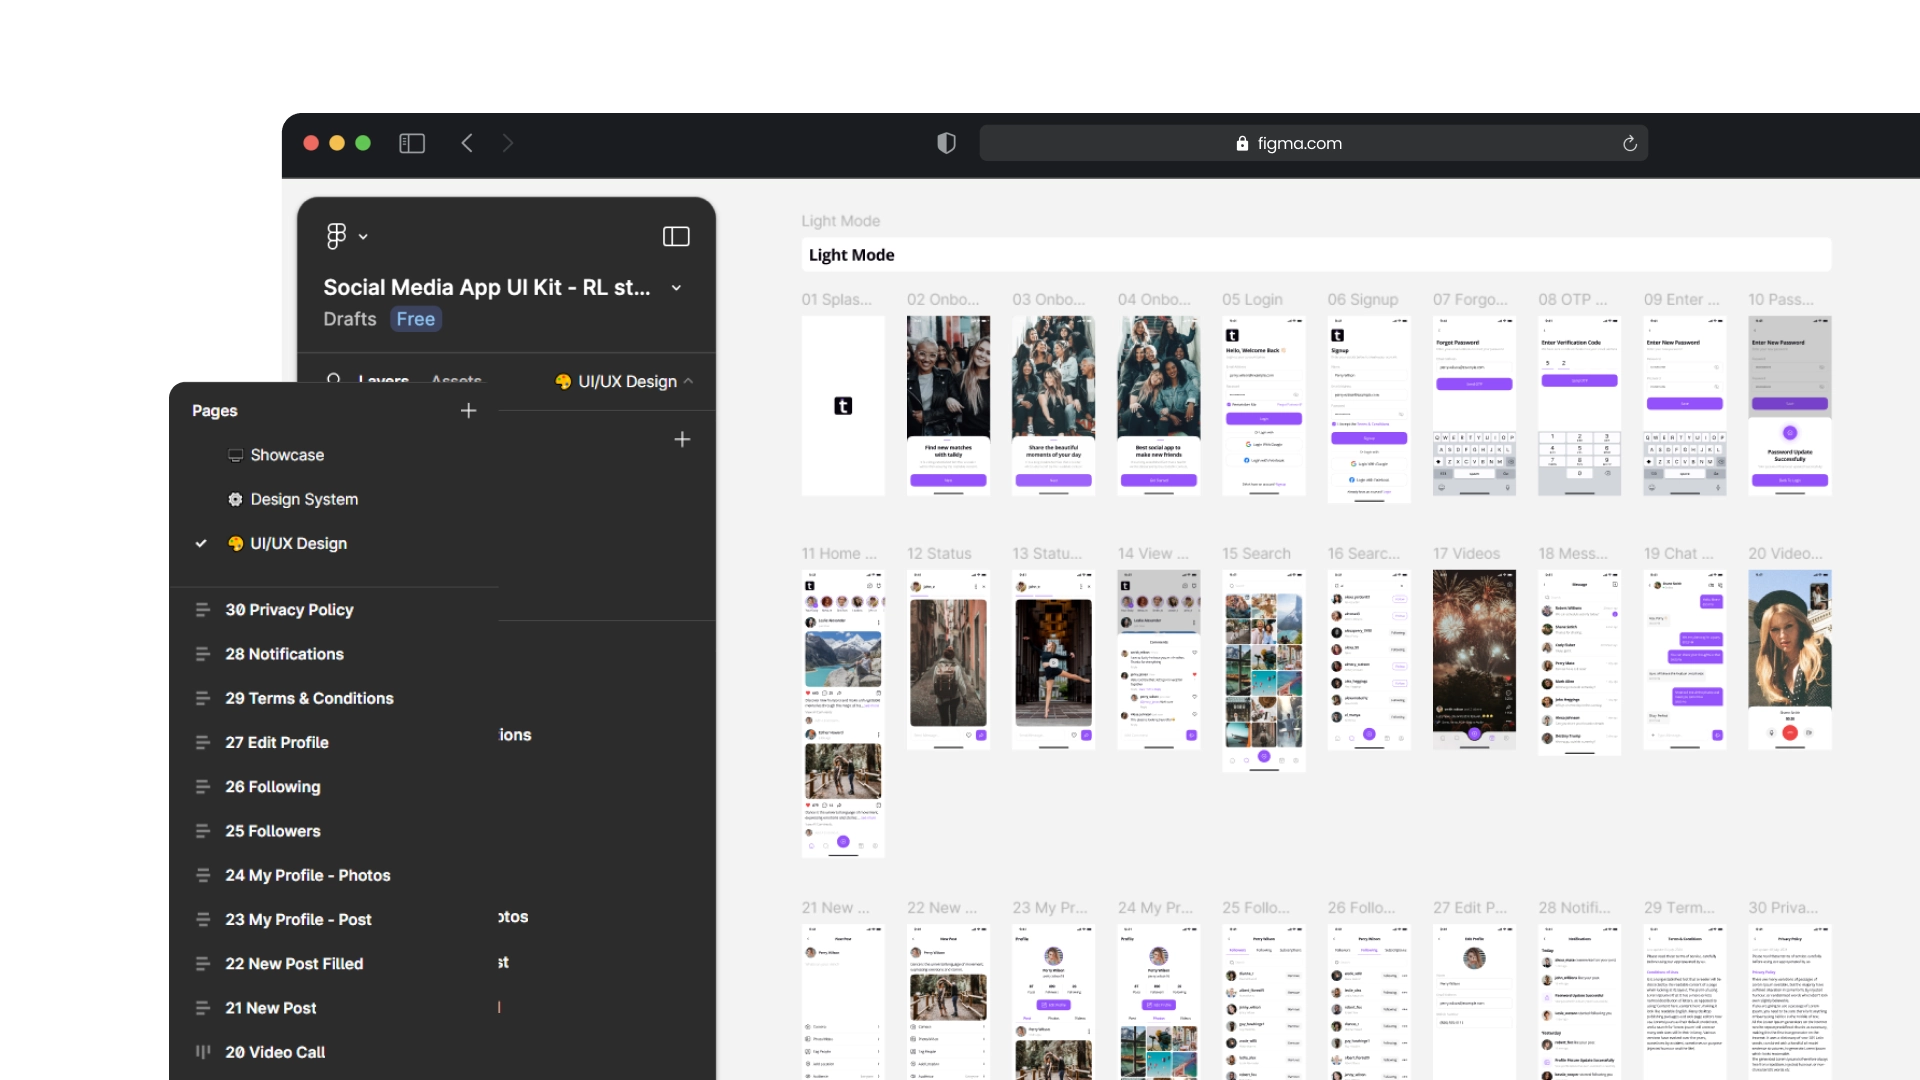The width and height of the screenshot is (1920, 1080).
Task: Toggle the browser sidebar button
Action: pyautogui.click(x=412, y=143)
